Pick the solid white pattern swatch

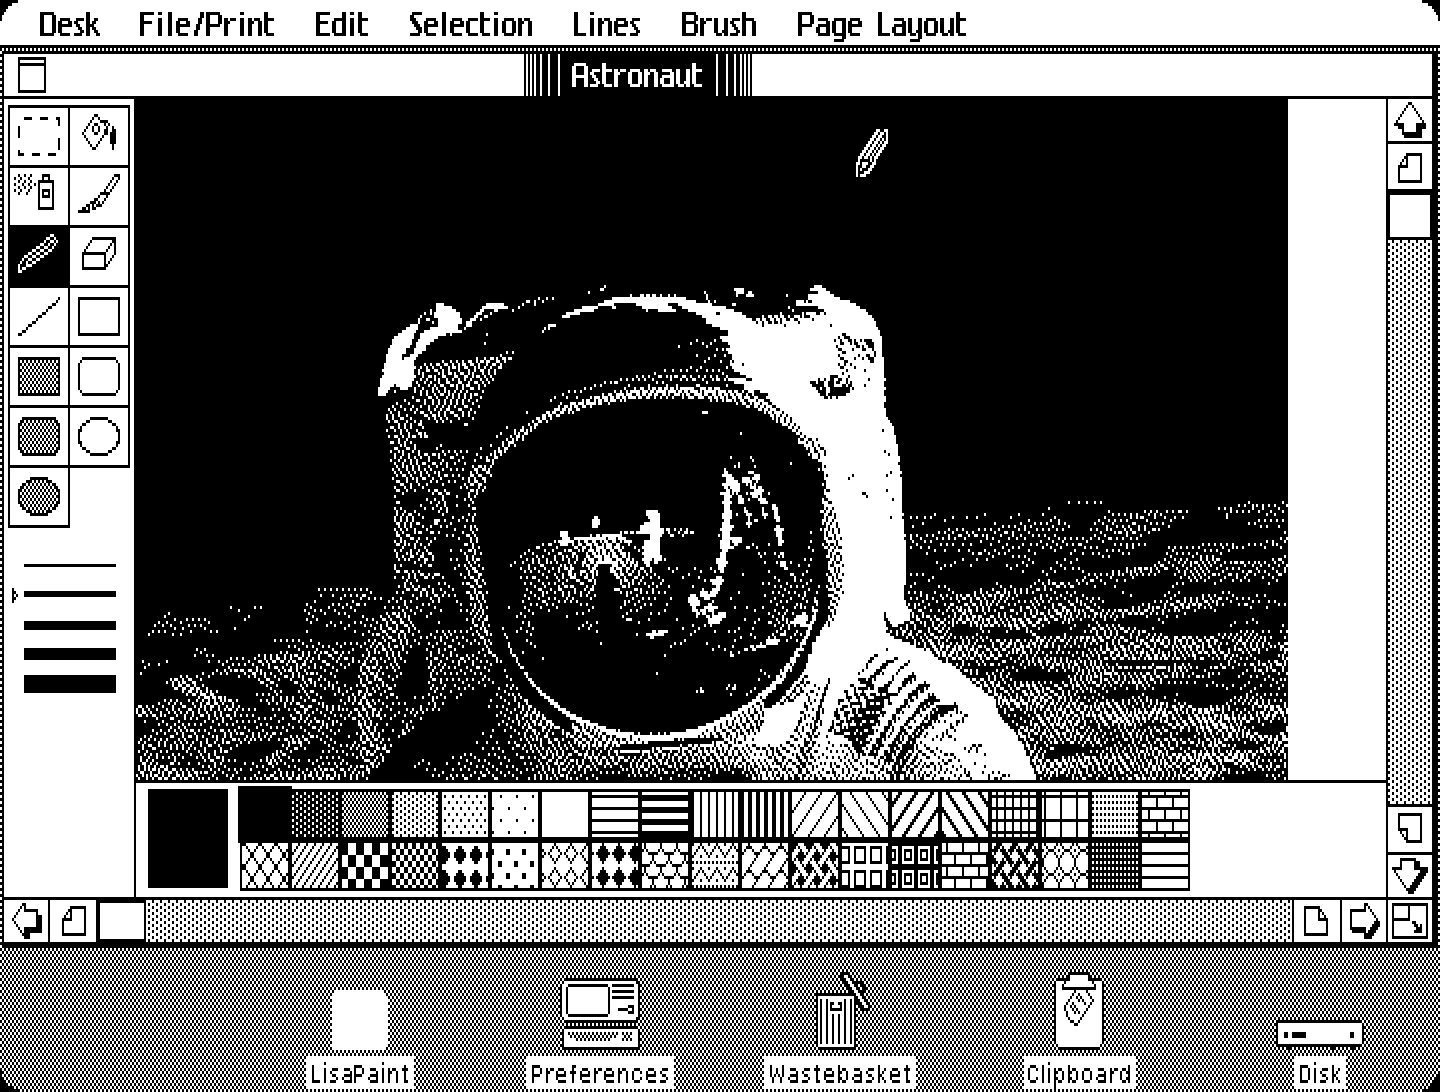pyautogui.click(x=565, y=814)
